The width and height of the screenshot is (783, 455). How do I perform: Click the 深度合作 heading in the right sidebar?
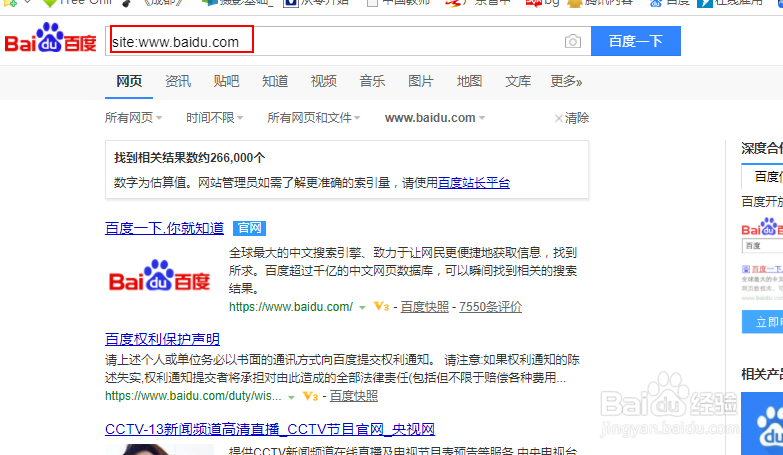pos(762,148)
